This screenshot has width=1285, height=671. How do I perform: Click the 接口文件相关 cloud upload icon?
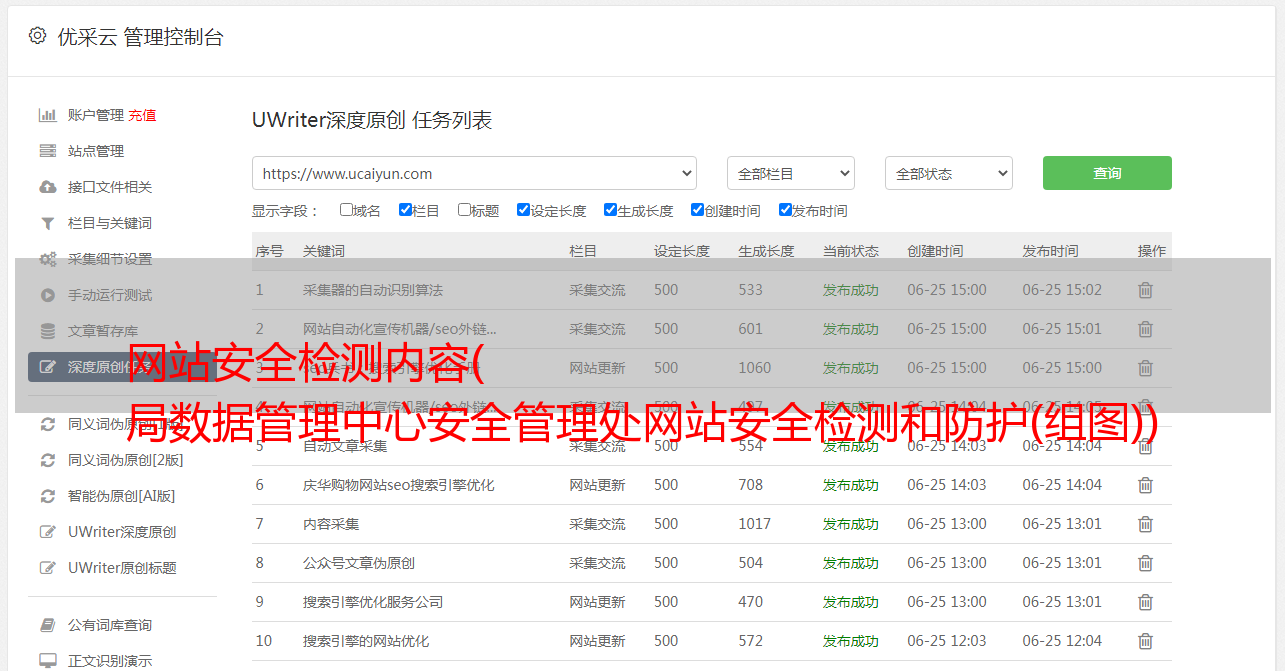pos(47,187)
